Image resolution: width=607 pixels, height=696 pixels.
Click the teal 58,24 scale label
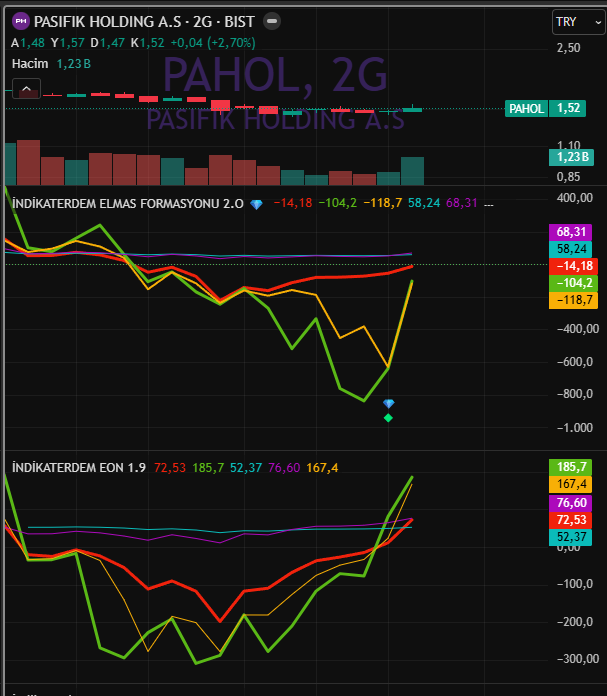pyautogui.click(x=571, y=249)
